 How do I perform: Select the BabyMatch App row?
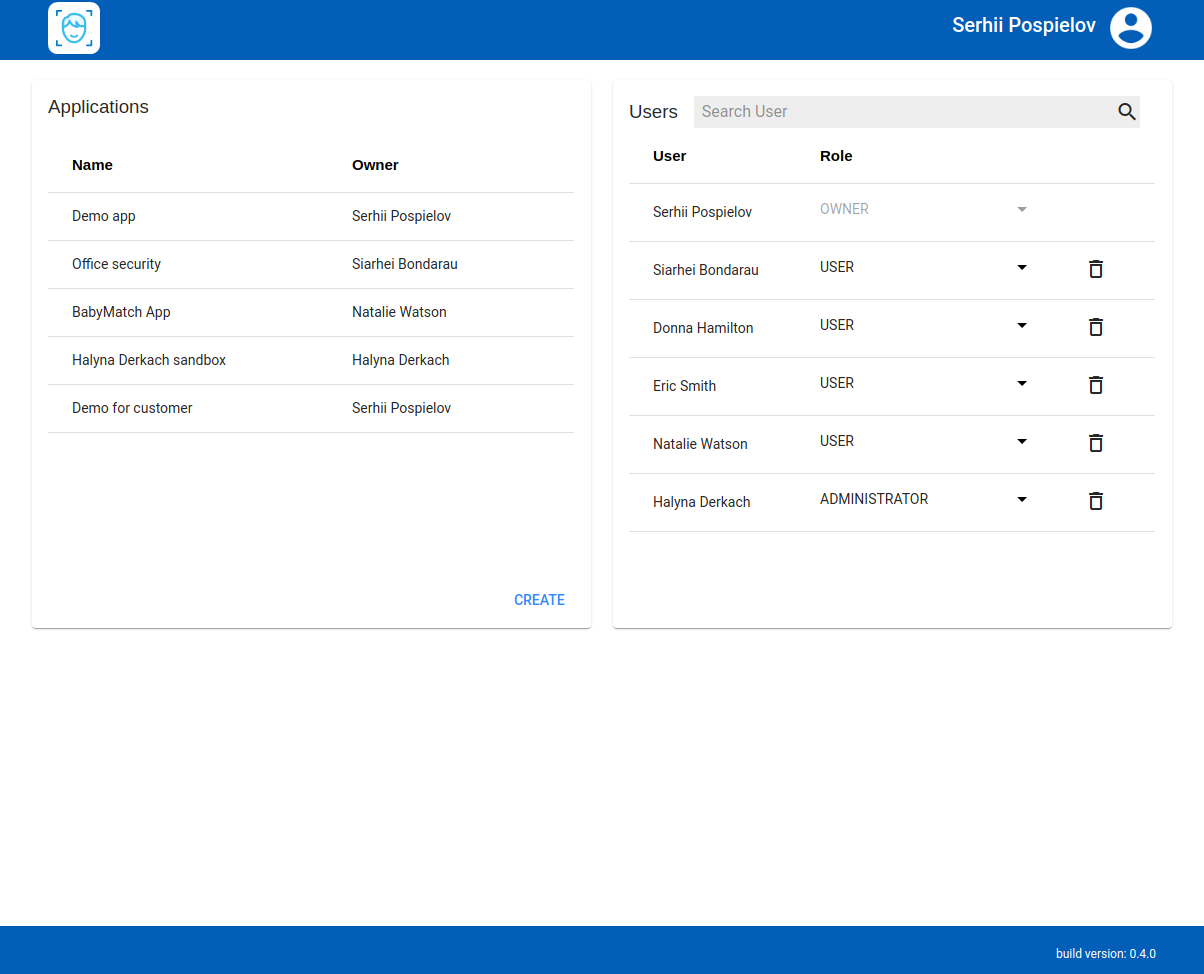(x=311, y=312)
